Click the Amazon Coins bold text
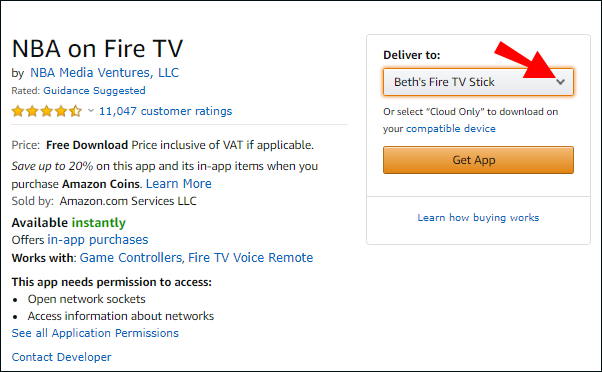The height and width of the screenshot is (372, 602). (x=101, y=184)
